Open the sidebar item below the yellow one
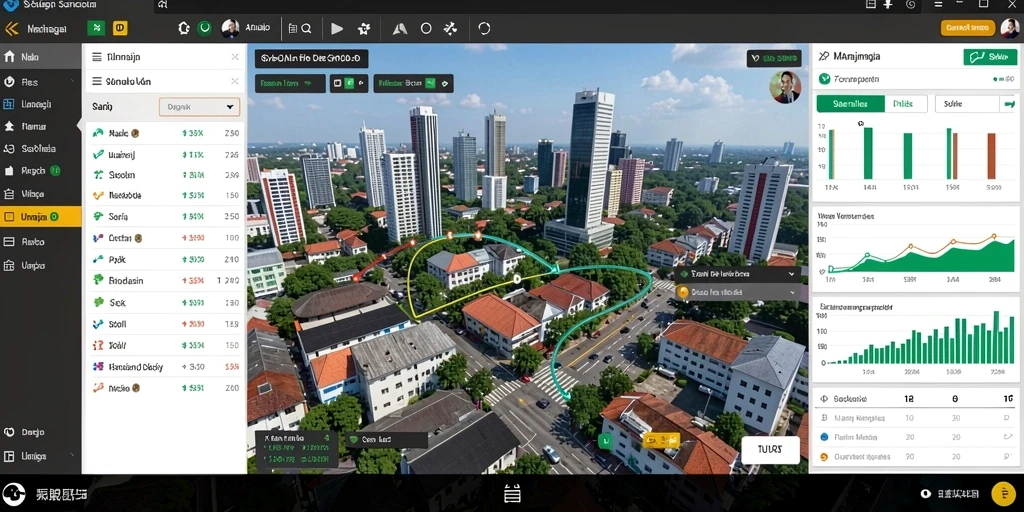1024x512 pixels. click(40, 242)
